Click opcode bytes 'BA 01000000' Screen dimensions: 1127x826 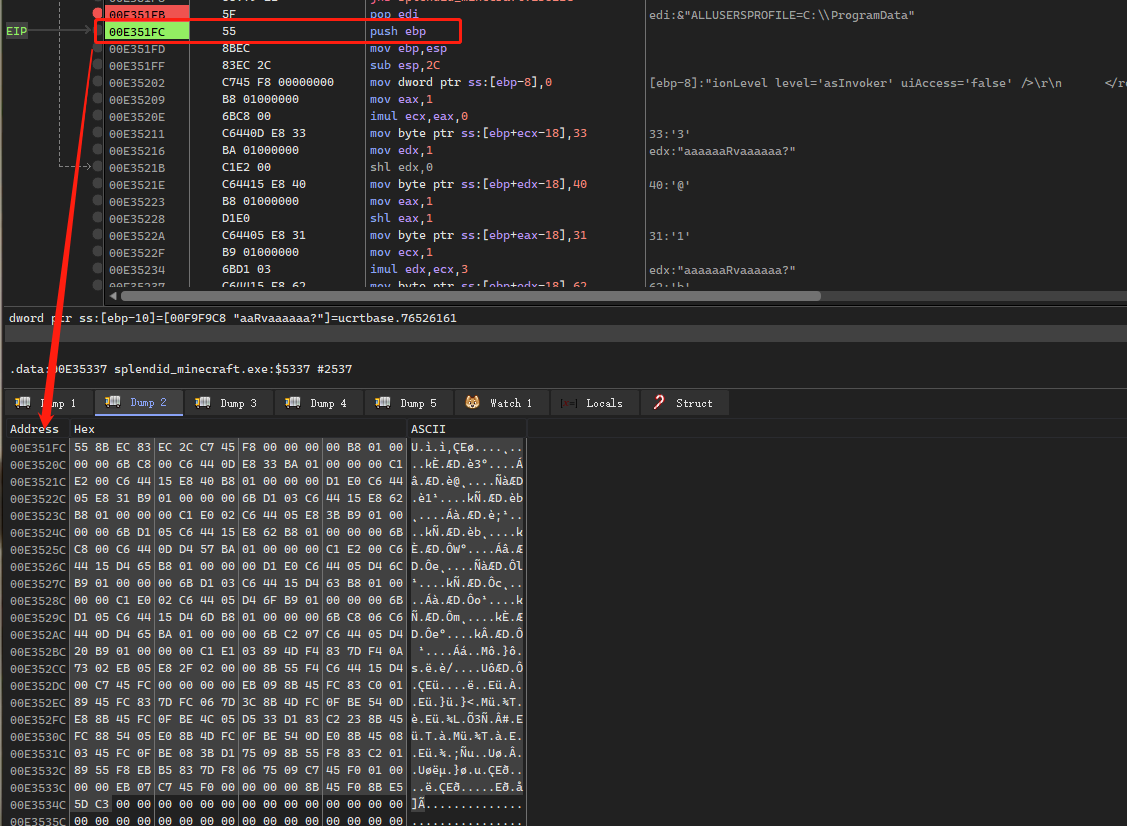260,150
